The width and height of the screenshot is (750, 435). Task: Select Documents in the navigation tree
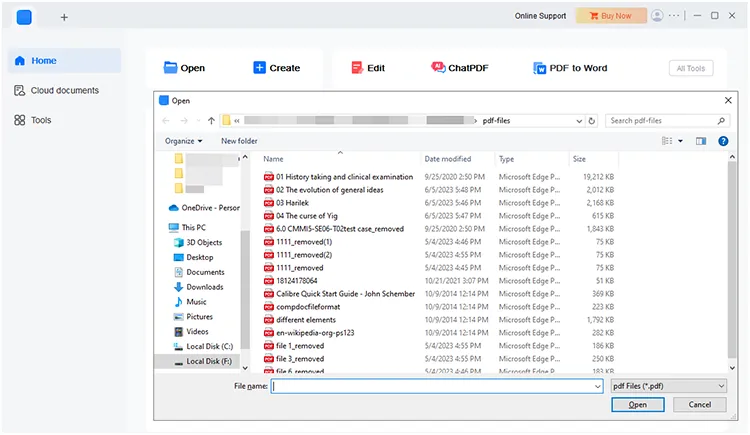[x=199, y=272]
